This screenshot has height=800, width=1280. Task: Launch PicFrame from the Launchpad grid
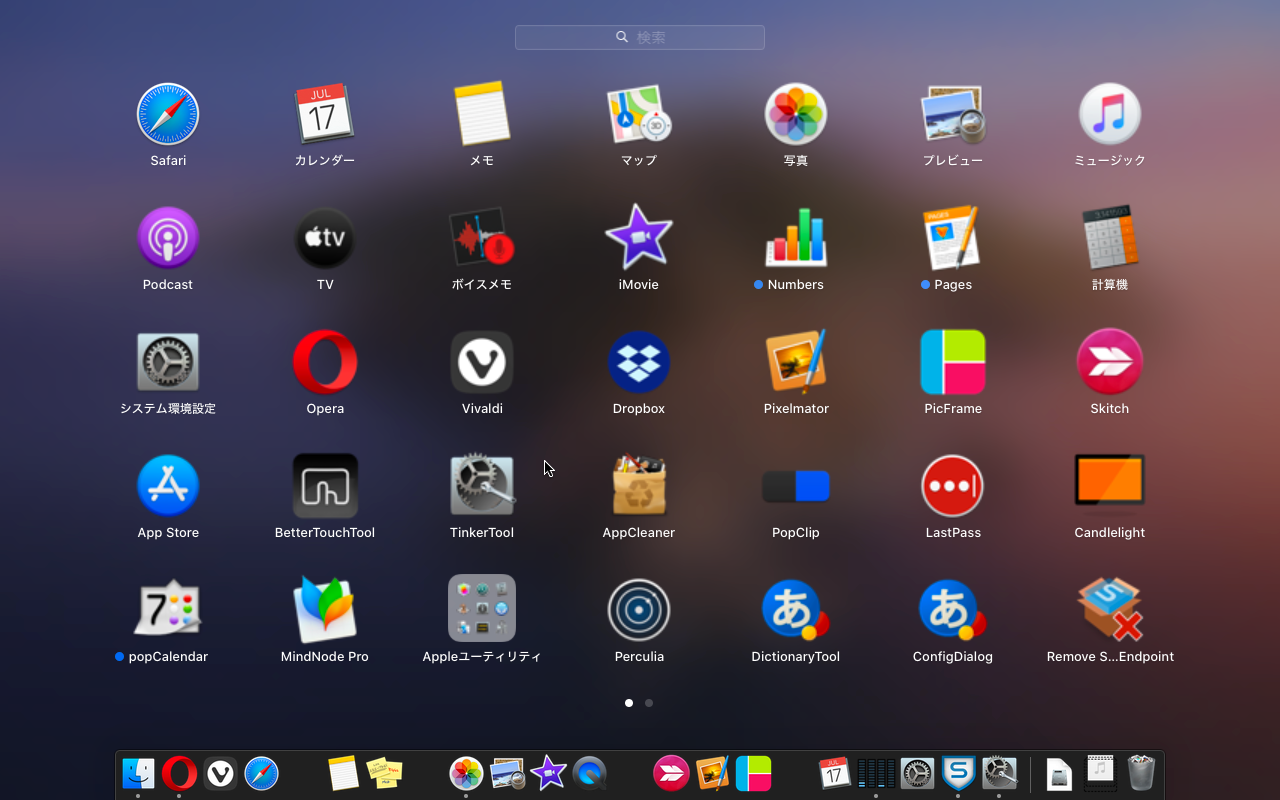(953, 362)
